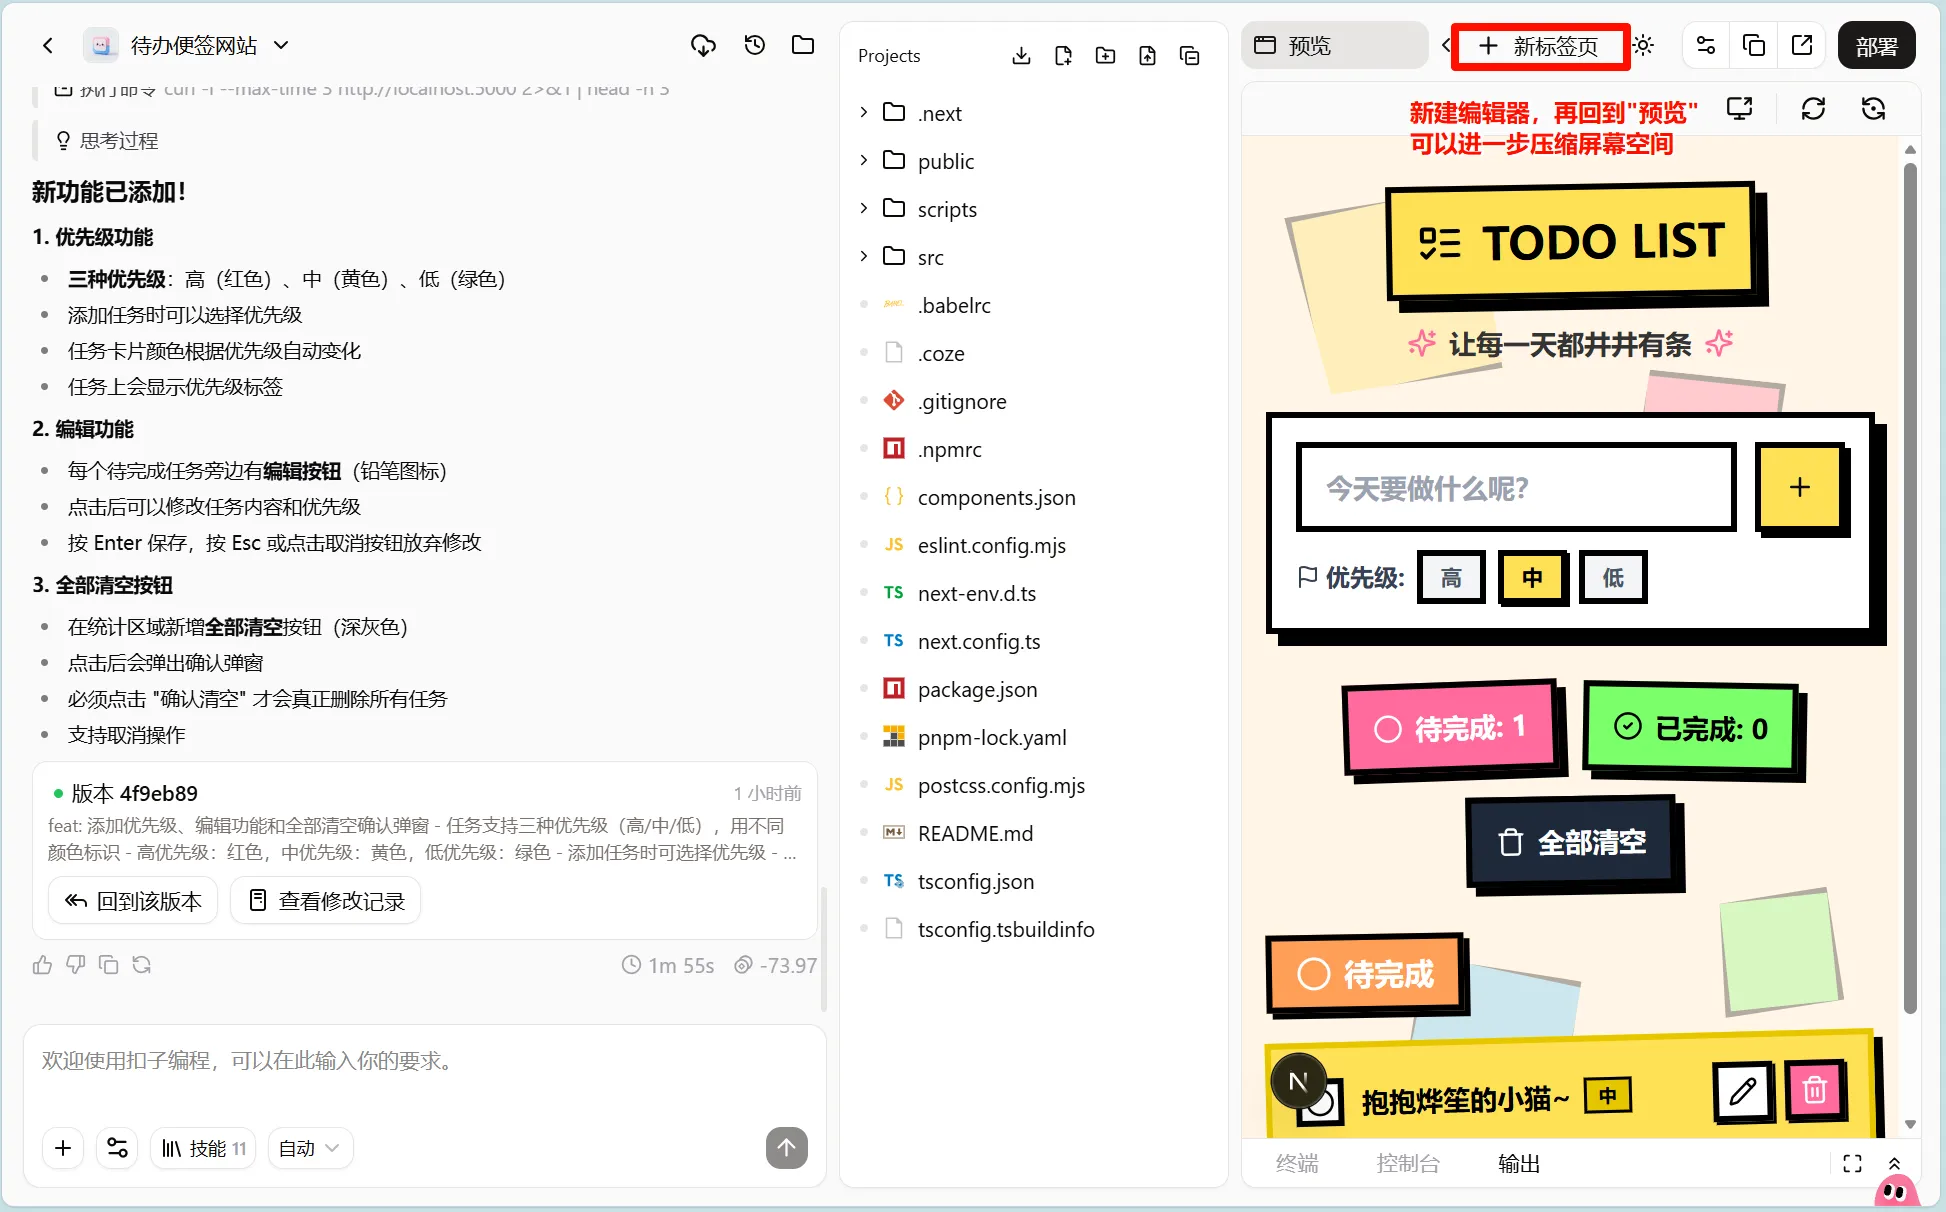Screen dimensions: 1946x1212
Task: Focus the 今天要做什么呢 input field
Action: (x=1516, y=489)
